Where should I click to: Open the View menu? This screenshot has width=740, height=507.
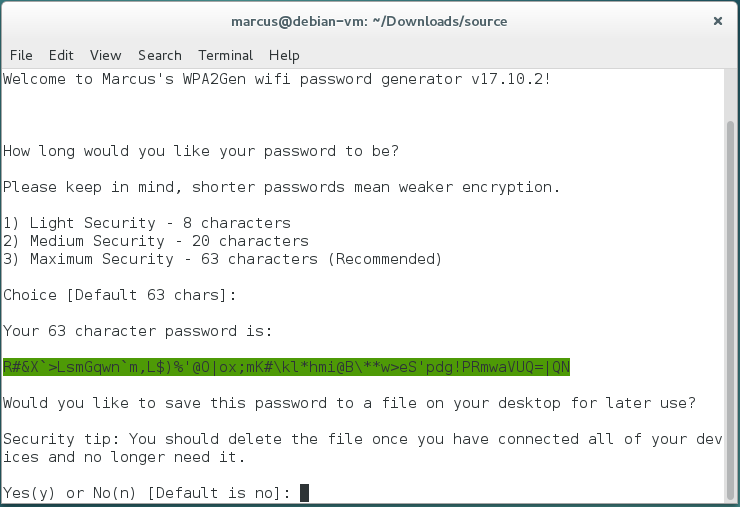pyautogui.click(x=105, y=55)
